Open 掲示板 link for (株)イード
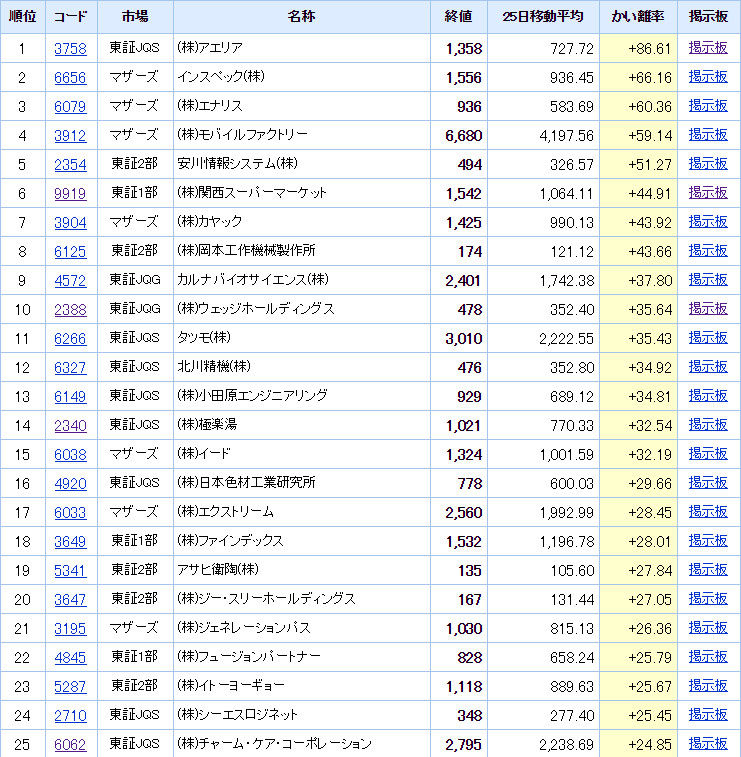The image size is (741, 757). (708, 453)
